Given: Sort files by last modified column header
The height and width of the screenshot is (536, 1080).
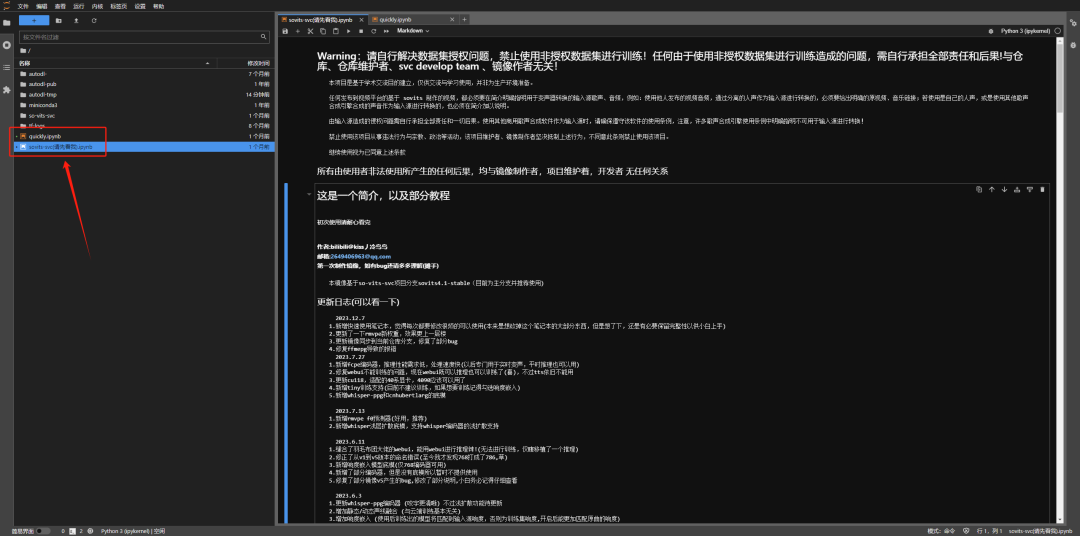Looking at the screenshot, I should pyautogui.click(x=246, y=63).
